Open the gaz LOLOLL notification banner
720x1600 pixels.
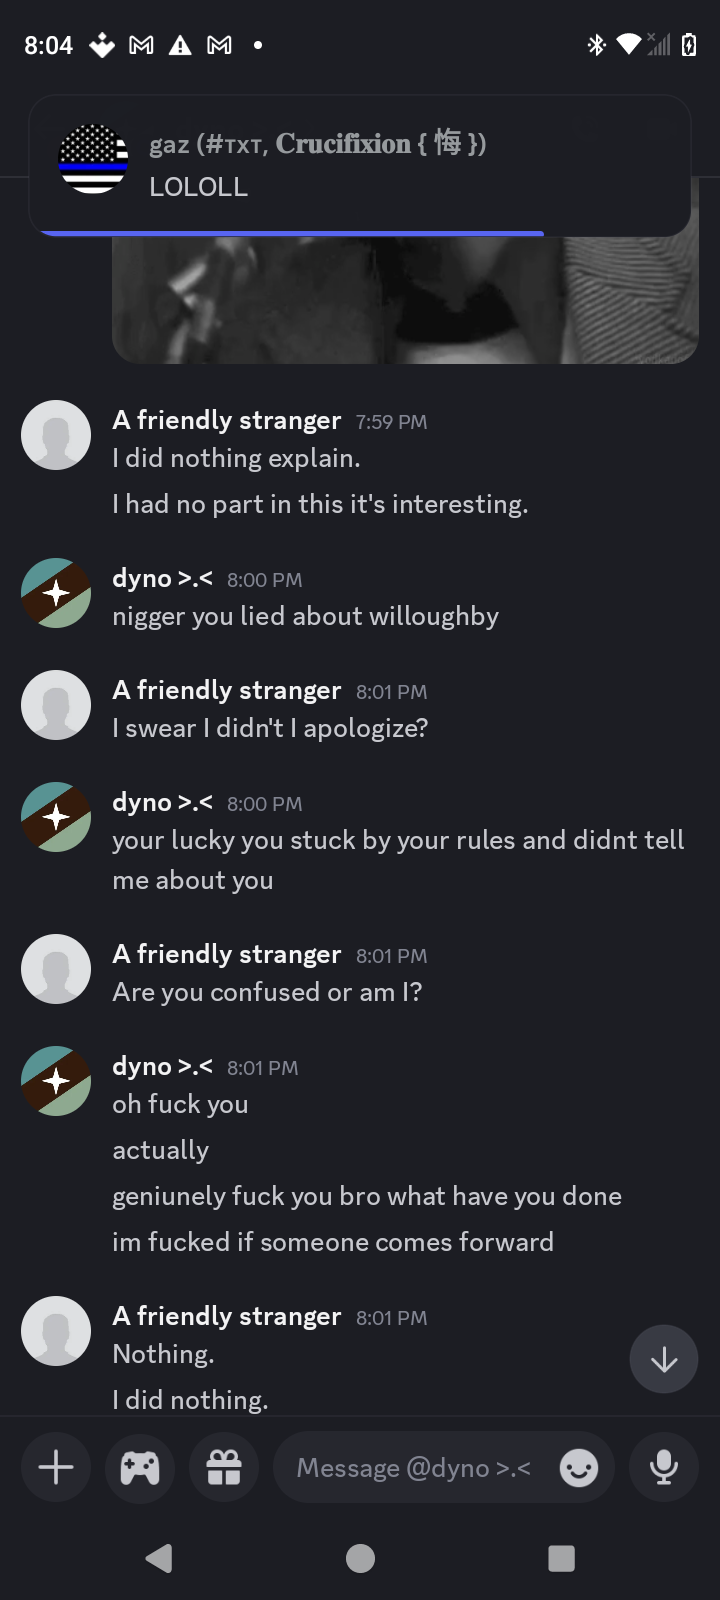[400, 166]
